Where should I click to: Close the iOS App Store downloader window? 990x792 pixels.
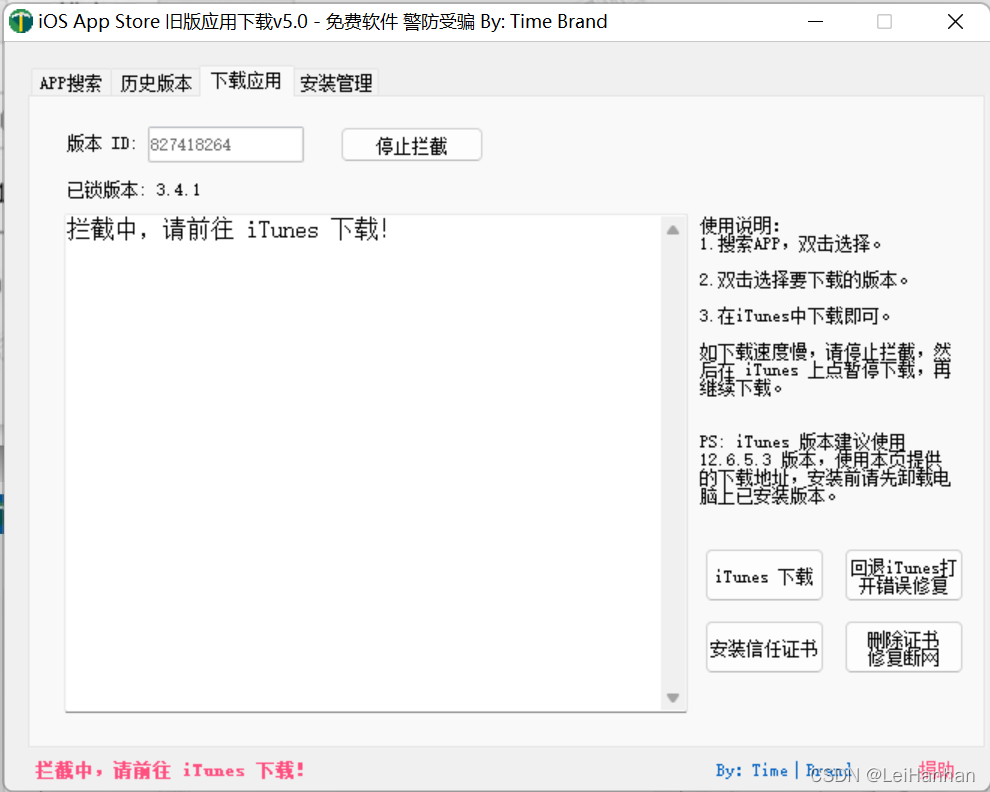[955, 22]
